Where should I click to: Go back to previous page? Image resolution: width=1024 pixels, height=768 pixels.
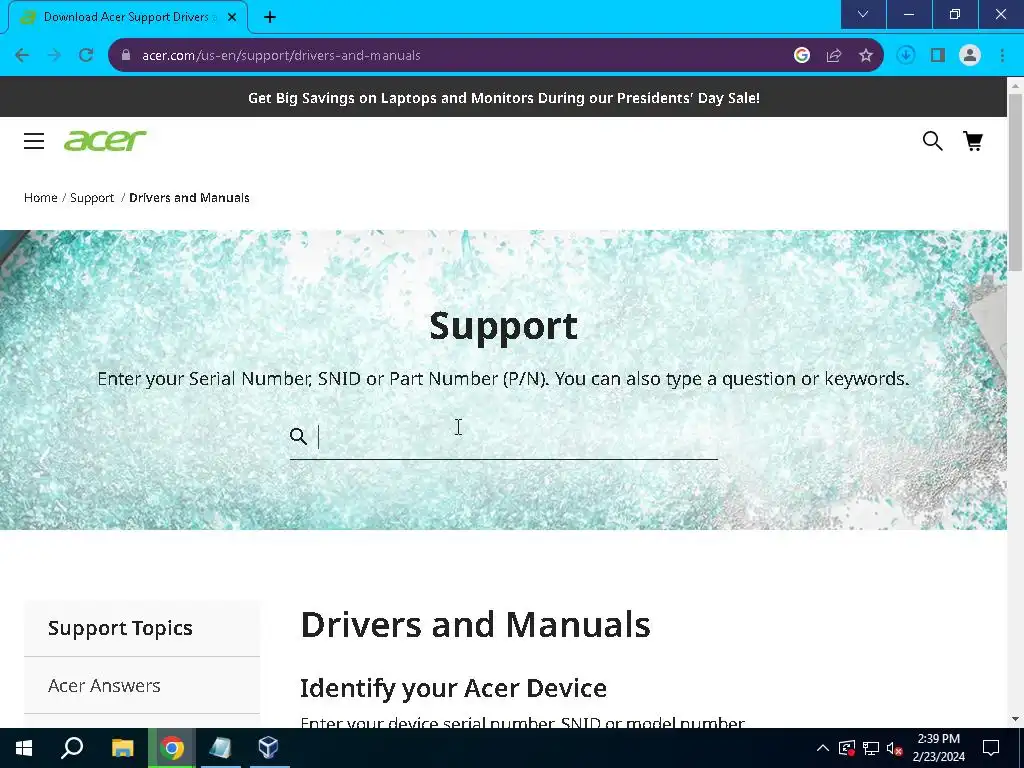(x=22, y=56)
